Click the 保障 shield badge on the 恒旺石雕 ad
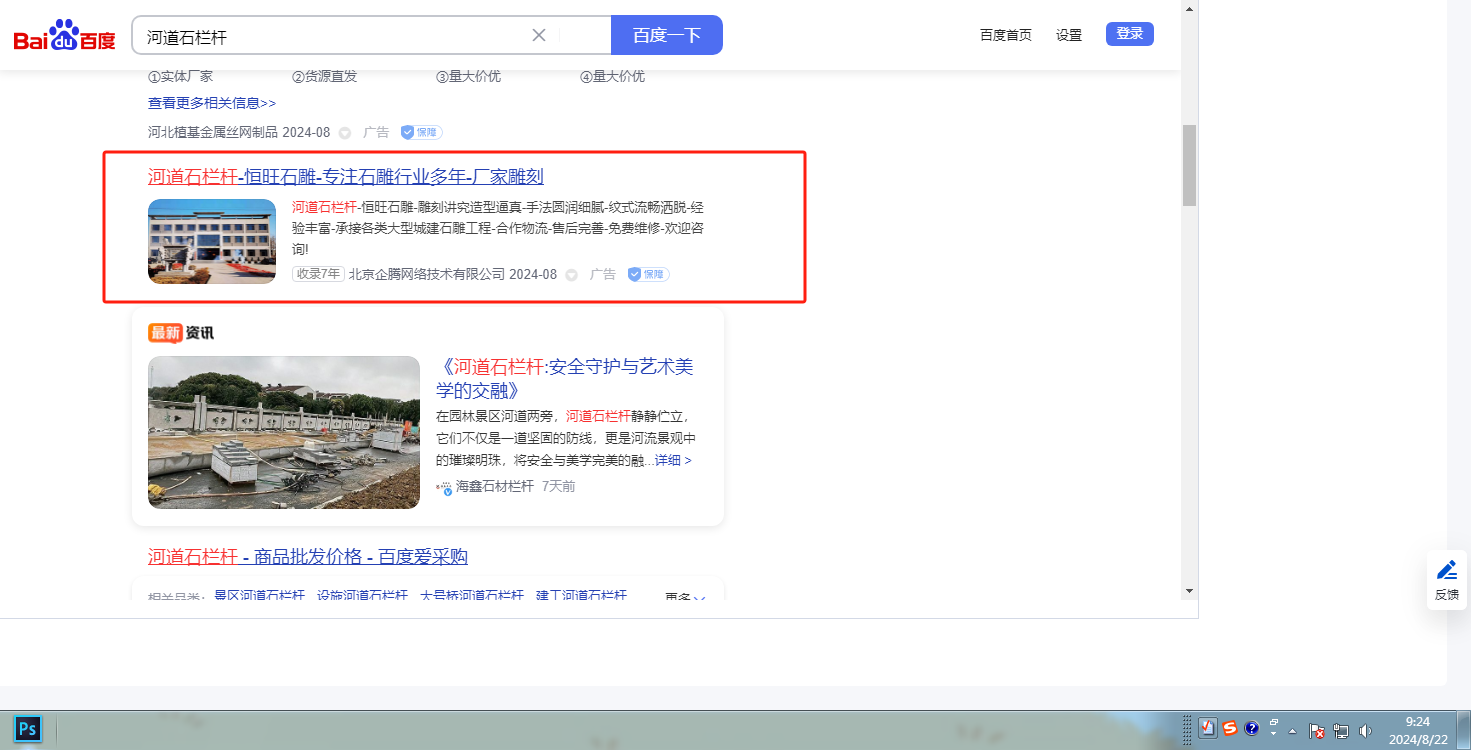The width and height of the screenshot is (1471, 750). pos(648,274)
